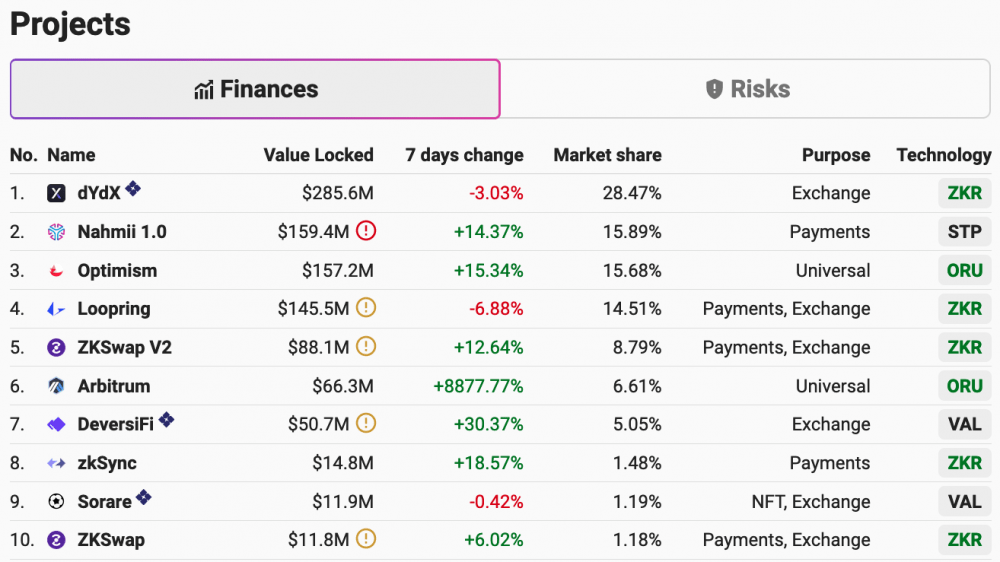The height and width of the screenshot is (562, 1000).
Task: Click the DeversiFi logo icon
Action: tap(56, 425)
